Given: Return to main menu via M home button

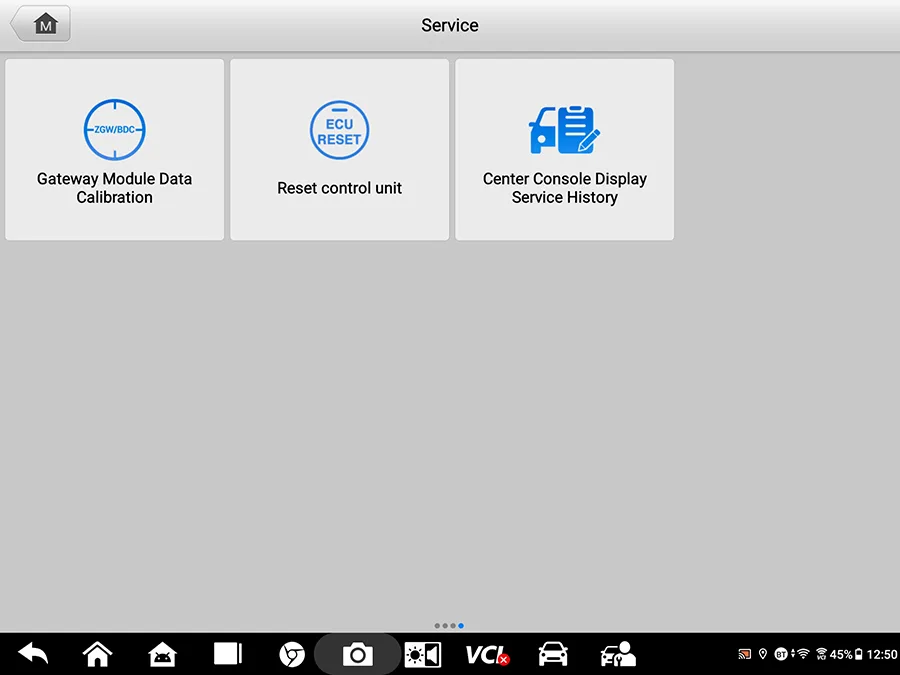Looking at the screenshot, I should [x=41, y=24].
